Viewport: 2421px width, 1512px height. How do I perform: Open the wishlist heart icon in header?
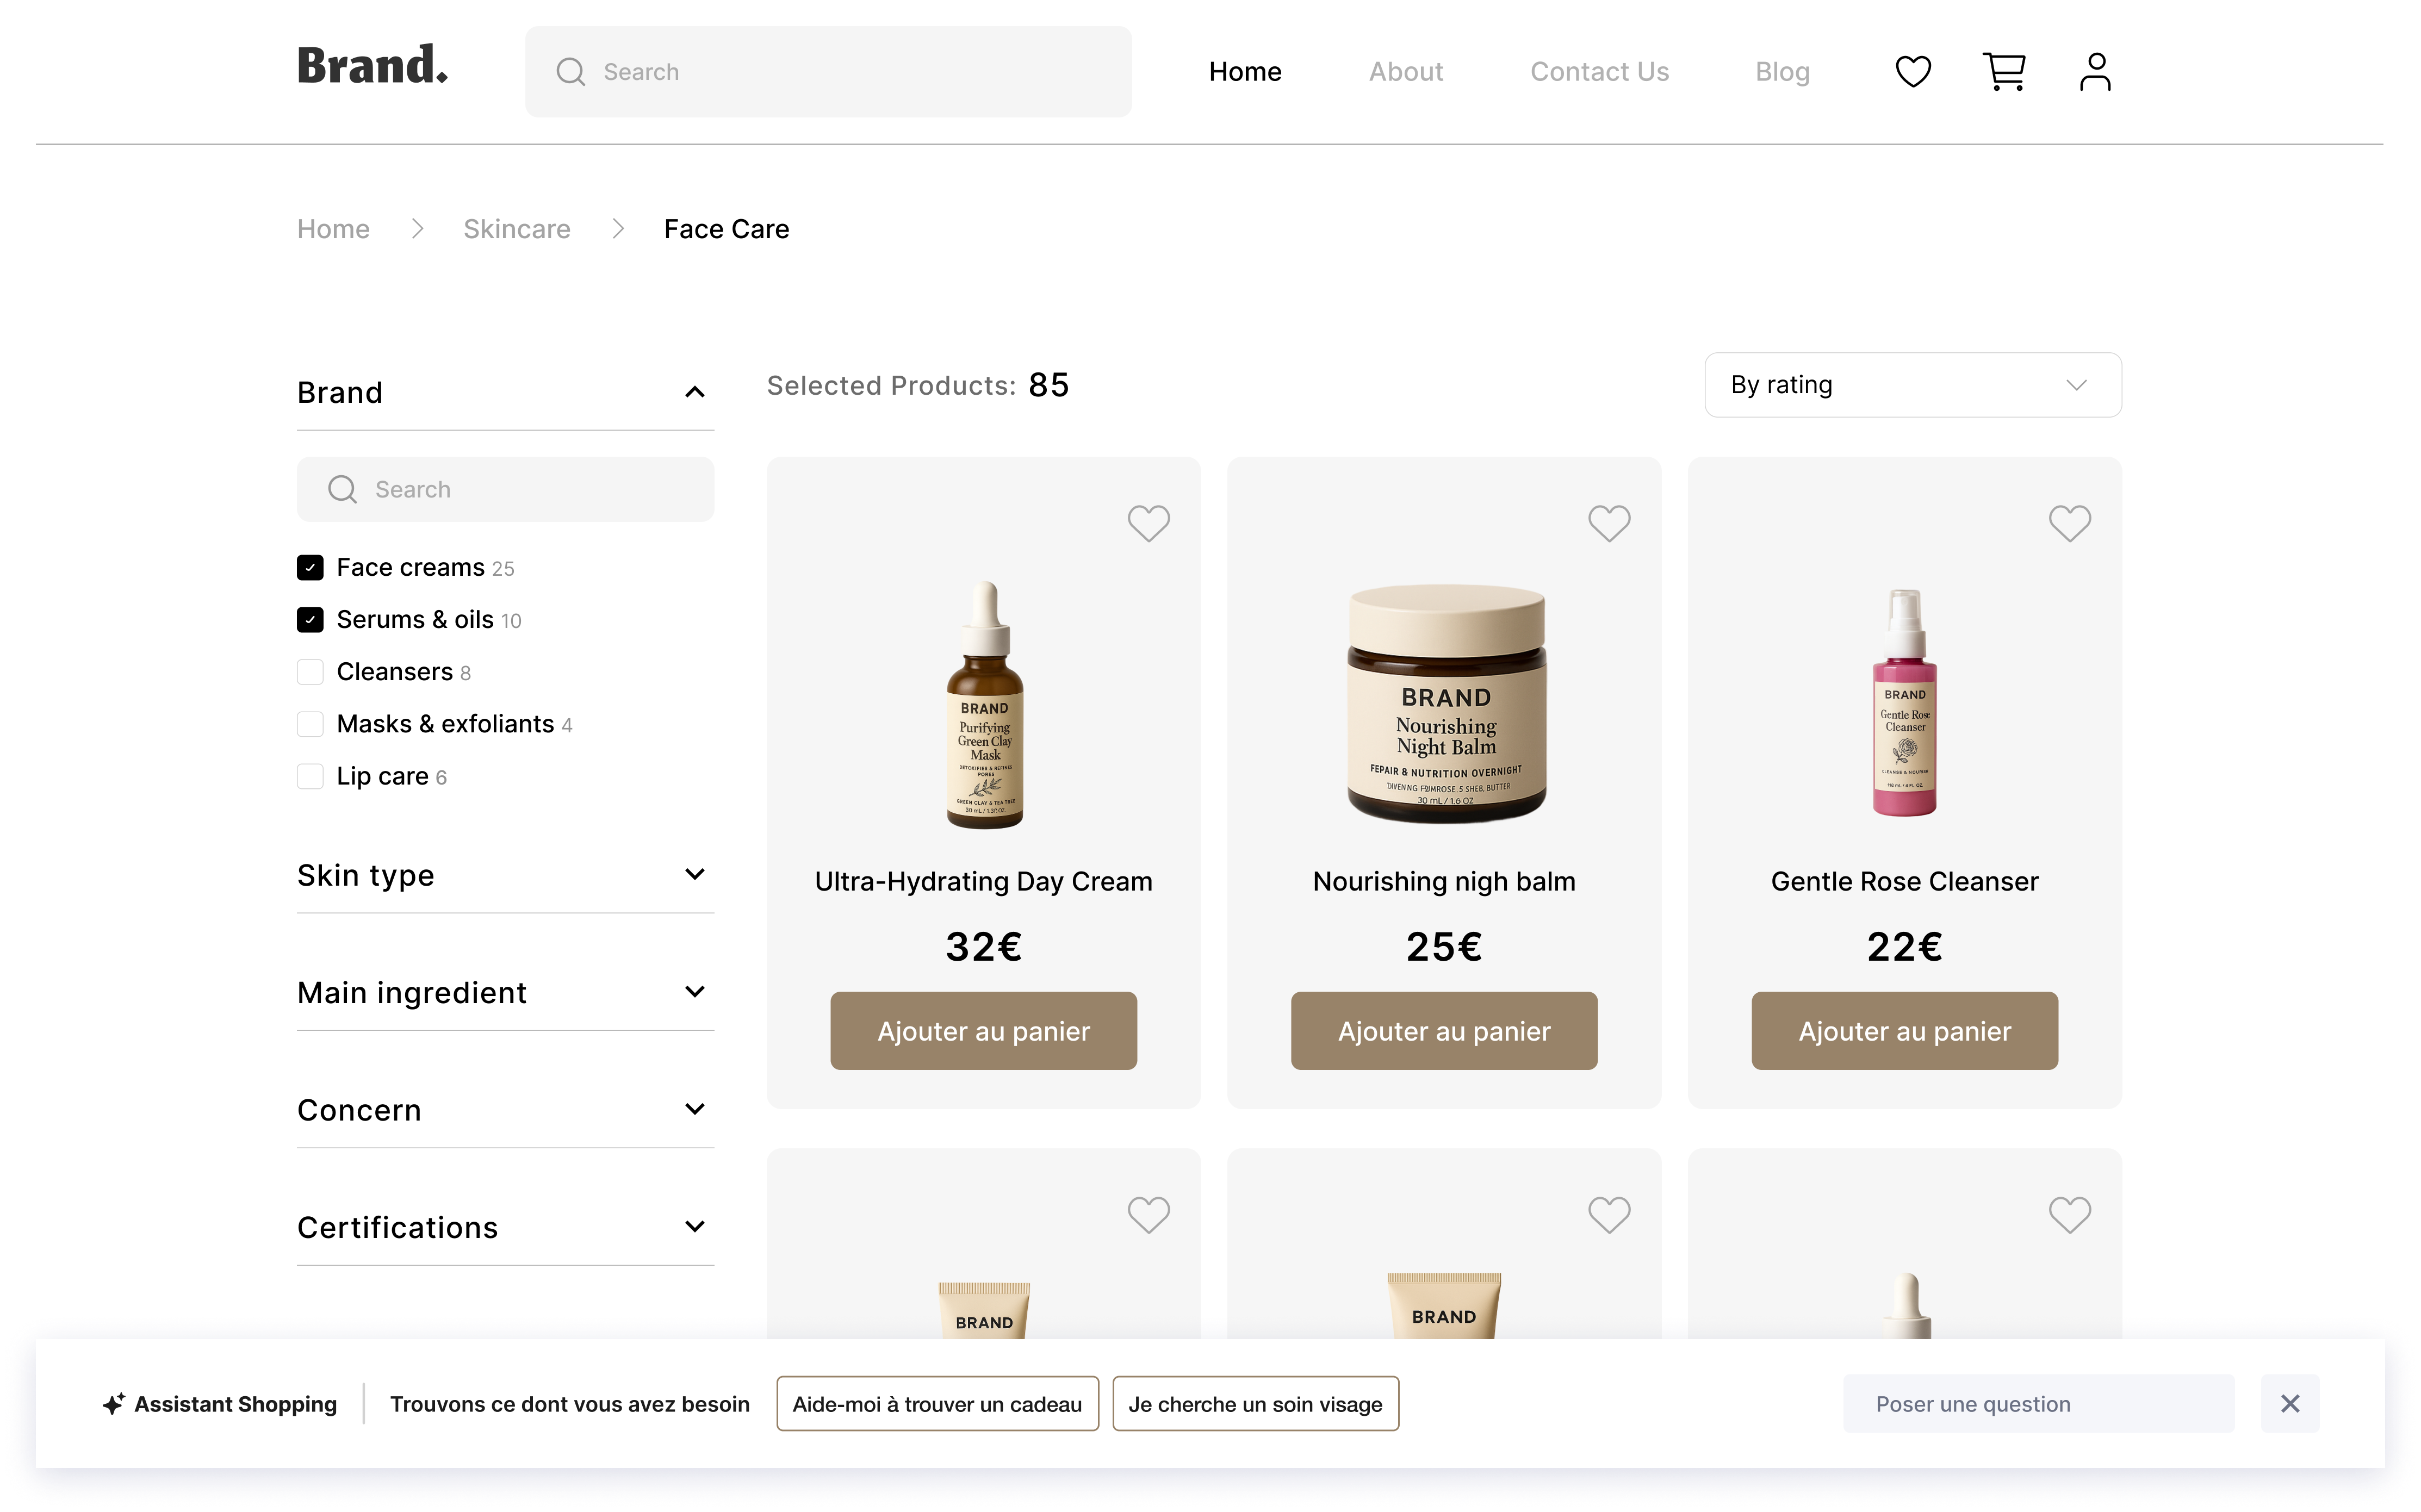(x=1912, y=72)
